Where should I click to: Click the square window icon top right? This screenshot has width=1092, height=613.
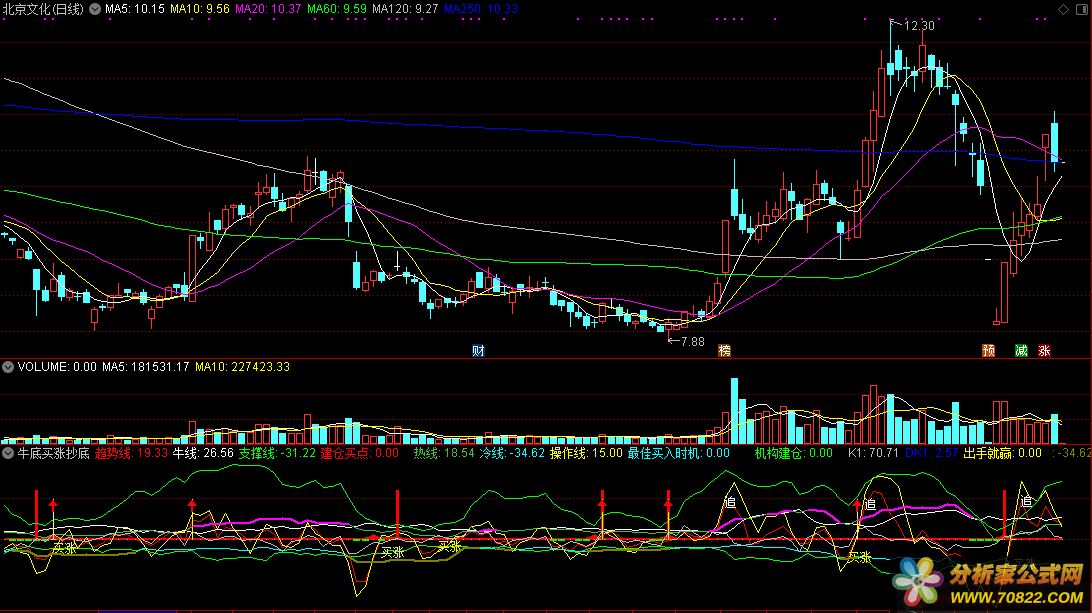click(x=1081, y=8)
